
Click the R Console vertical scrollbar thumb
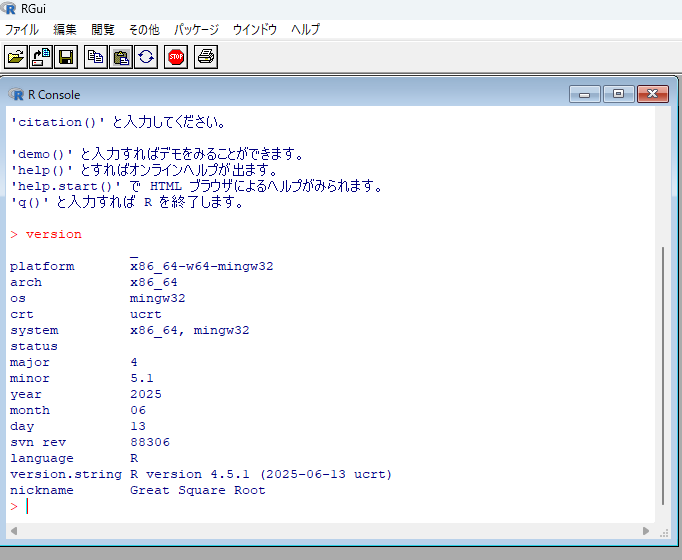(661, 375)
